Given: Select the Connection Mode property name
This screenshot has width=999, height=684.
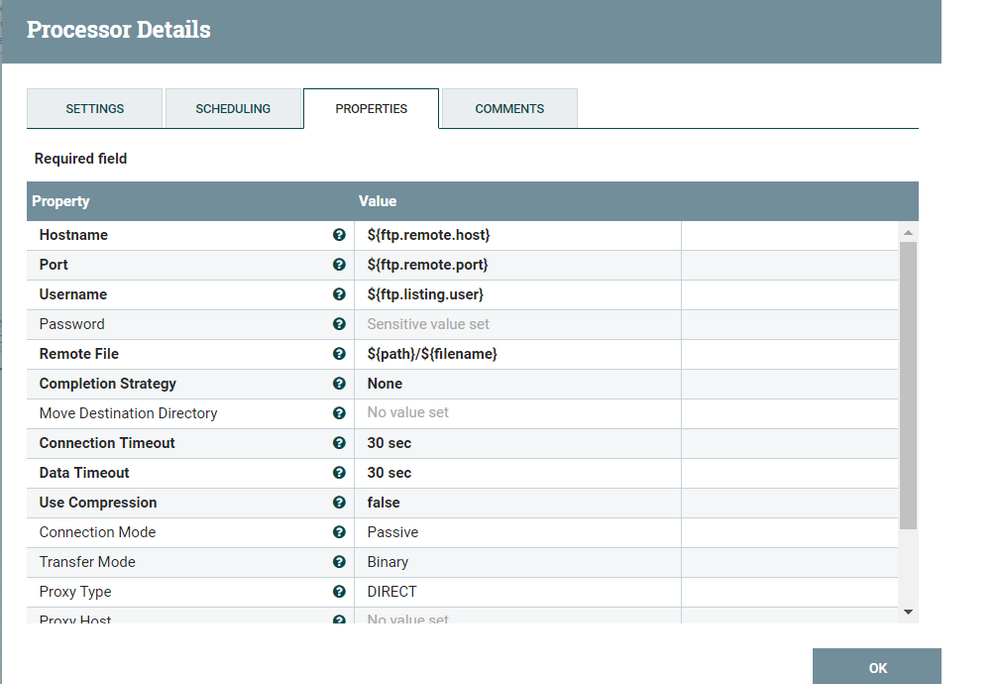Looking at the screenshot, I should coord(97,532).
